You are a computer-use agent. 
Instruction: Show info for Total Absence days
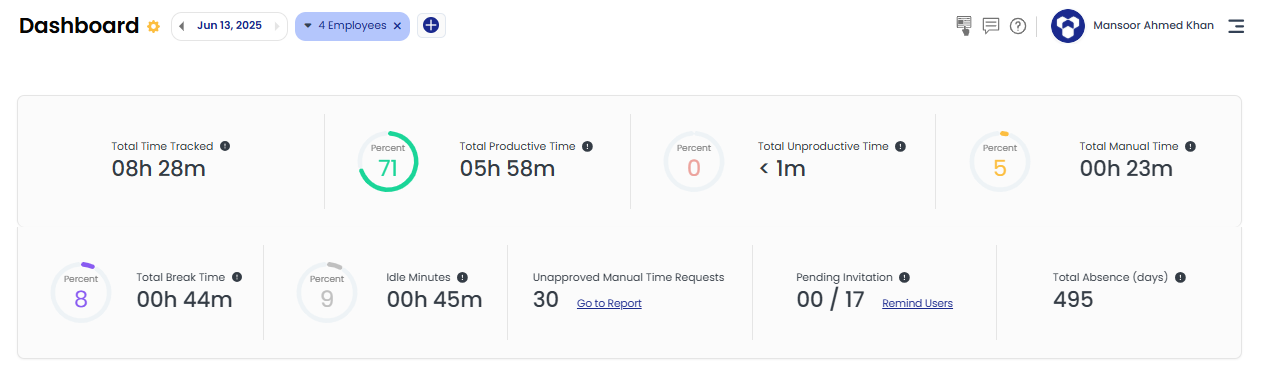click(x=1180, y=277)
